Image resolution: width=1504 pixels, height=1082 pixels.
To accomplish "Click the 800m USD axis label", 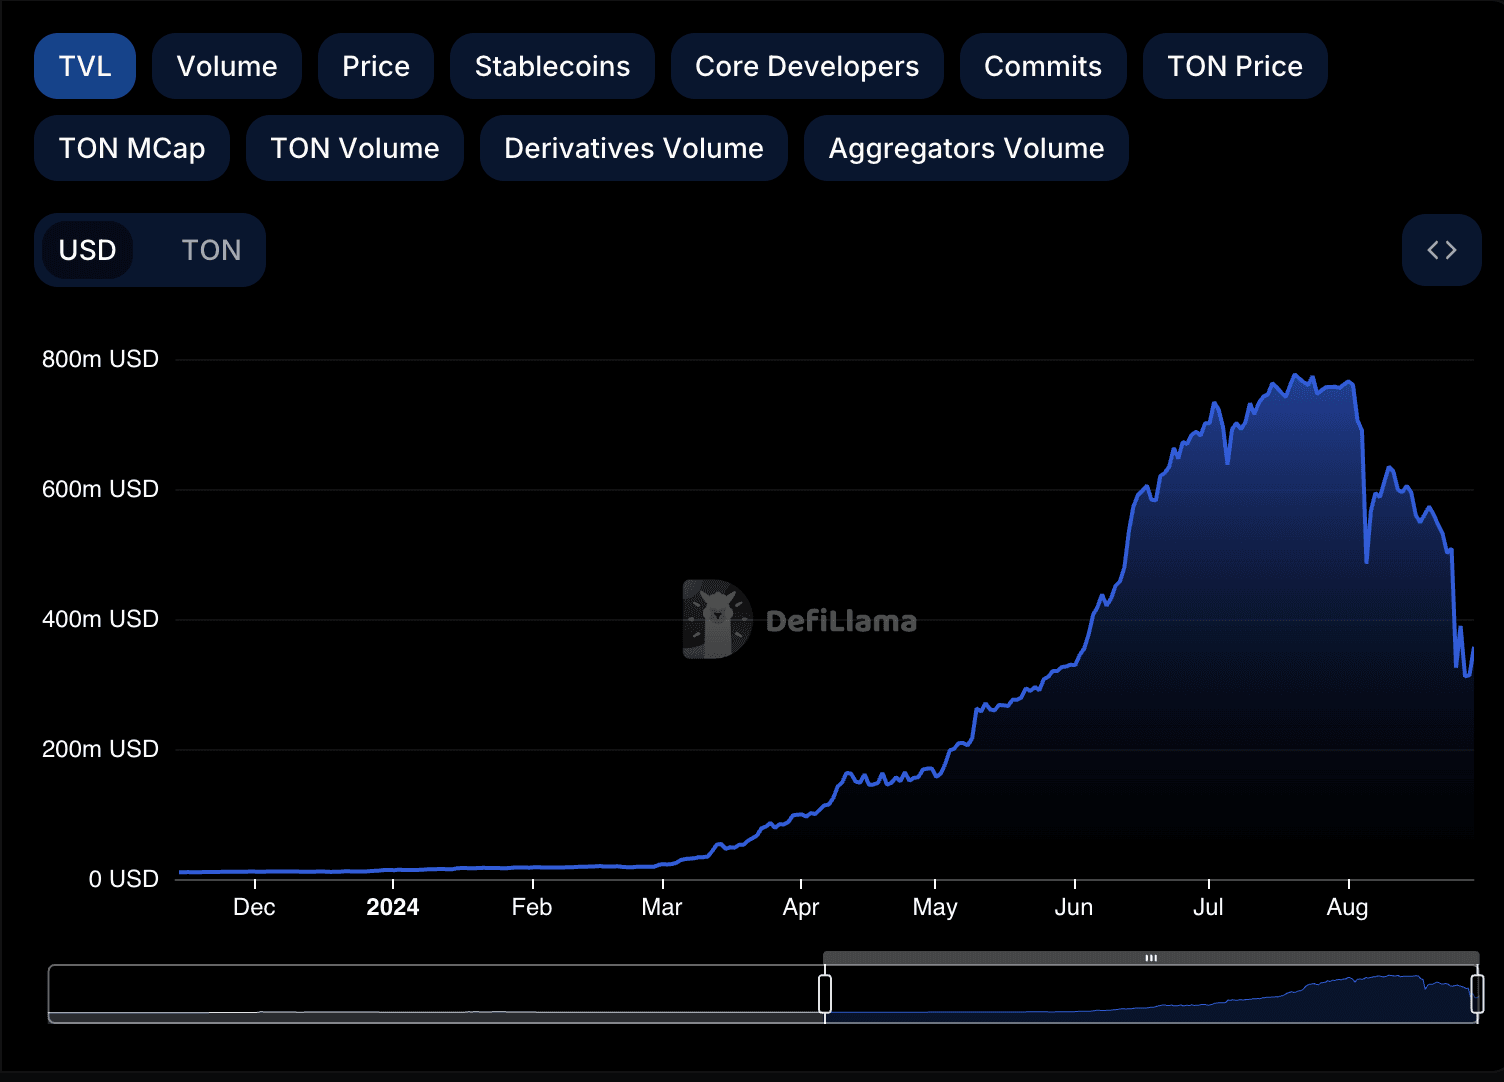I will click(x=100, y=359).
